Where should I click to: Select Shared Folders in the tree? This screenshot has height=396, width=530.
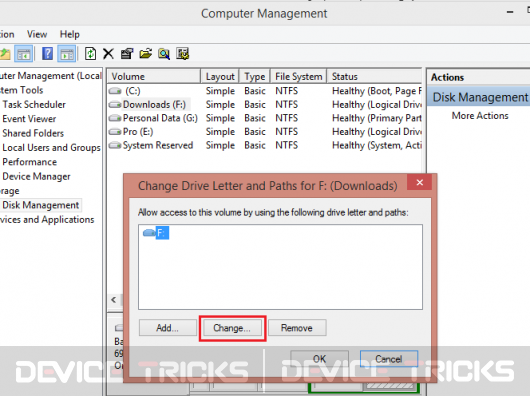click(x=33, y=133)
